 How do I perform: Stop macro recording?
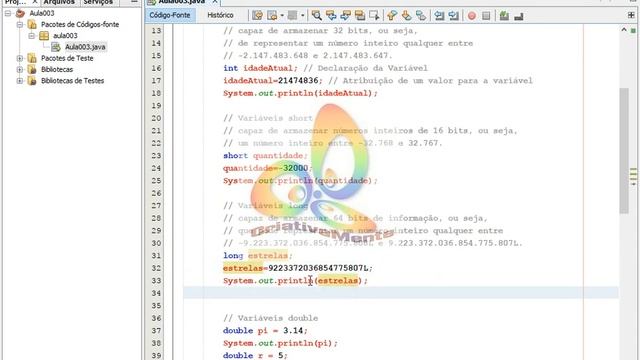pos(486,16)
